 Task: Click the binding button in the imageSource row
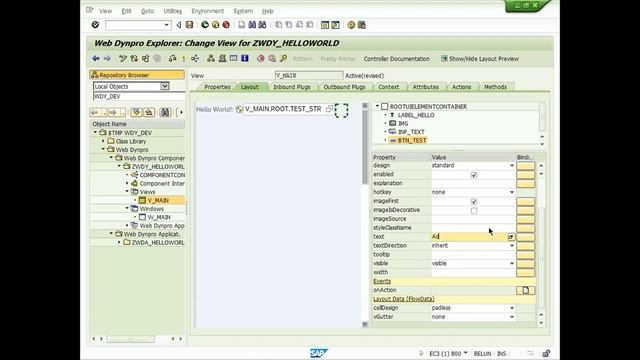(525, 219)
